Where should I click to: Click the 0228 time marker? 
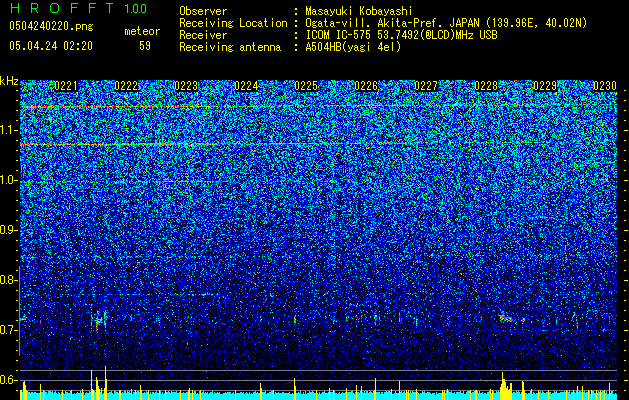486,86
